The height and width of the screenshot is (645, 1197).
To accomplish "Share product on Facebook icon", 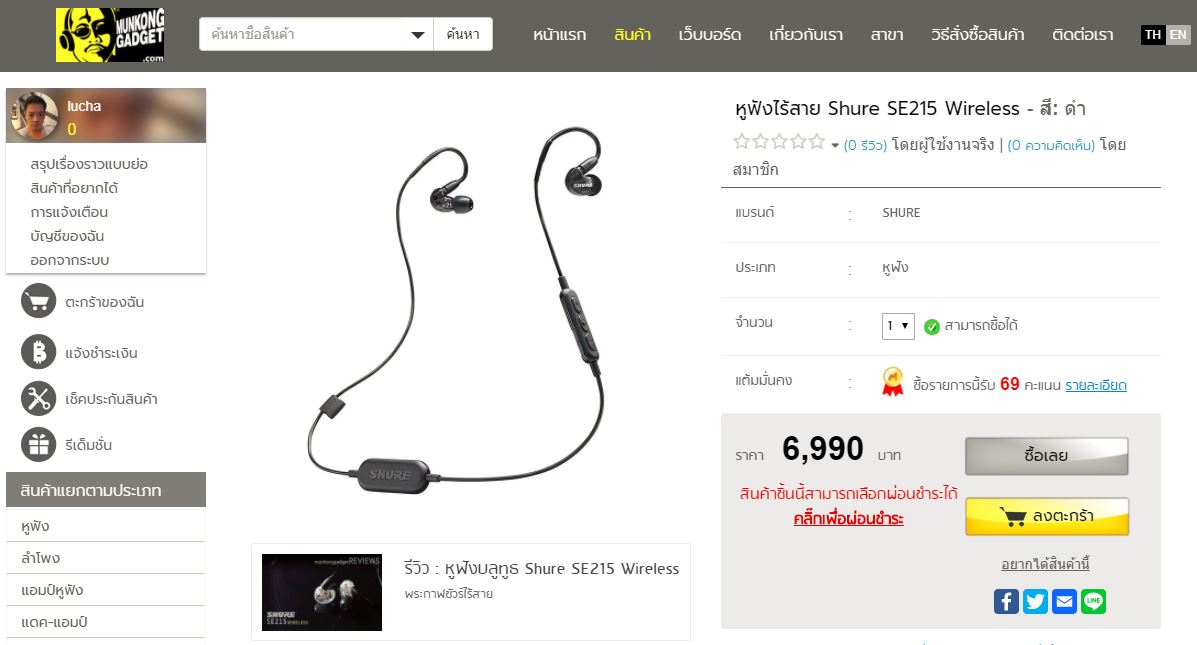I will point(1006,601).
